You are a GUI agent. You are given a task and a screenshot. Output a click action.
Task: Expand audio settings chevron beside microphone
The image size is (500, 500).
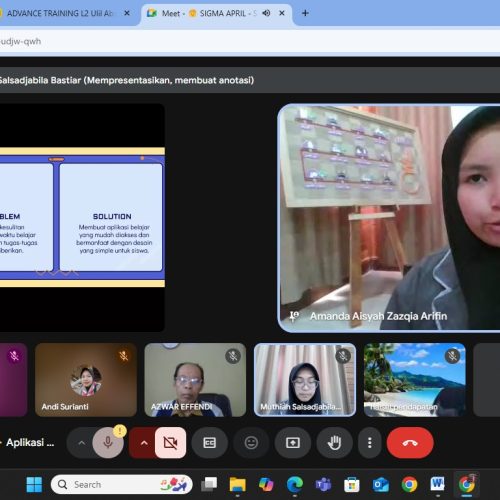[81, 443]
